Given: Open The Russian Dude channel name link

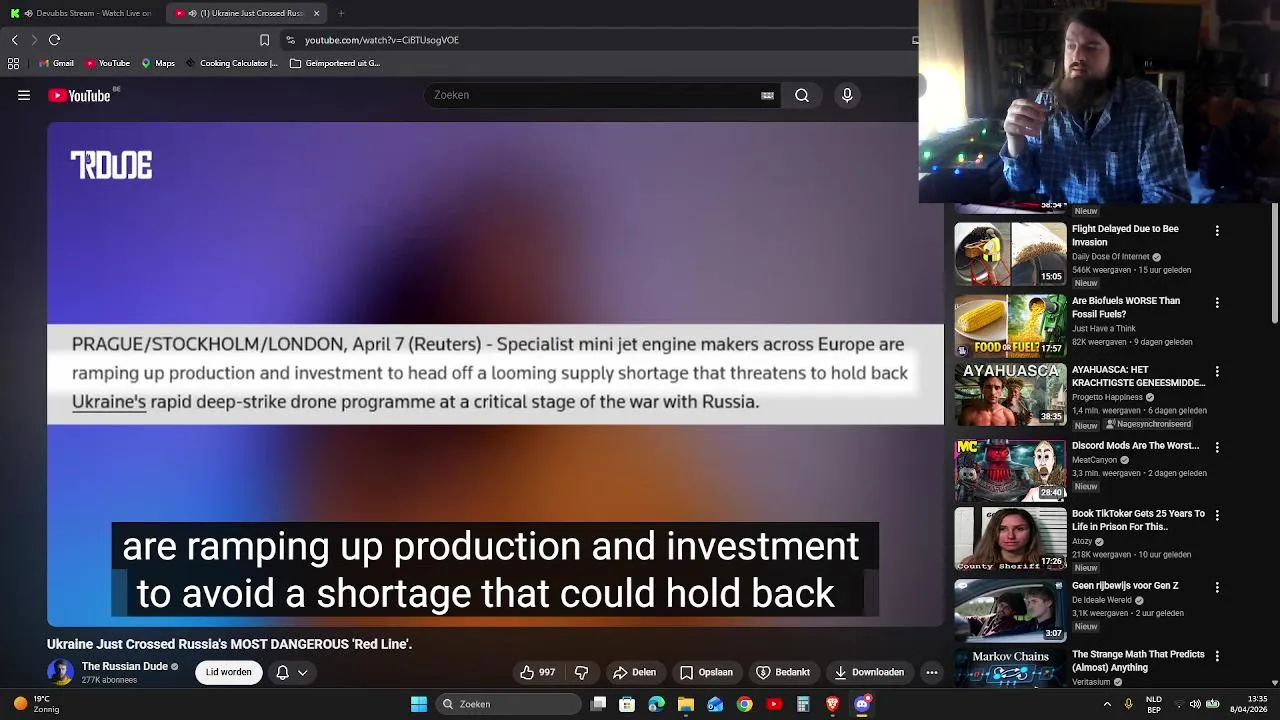Looking at the screenshot, I should coord(125,666).
